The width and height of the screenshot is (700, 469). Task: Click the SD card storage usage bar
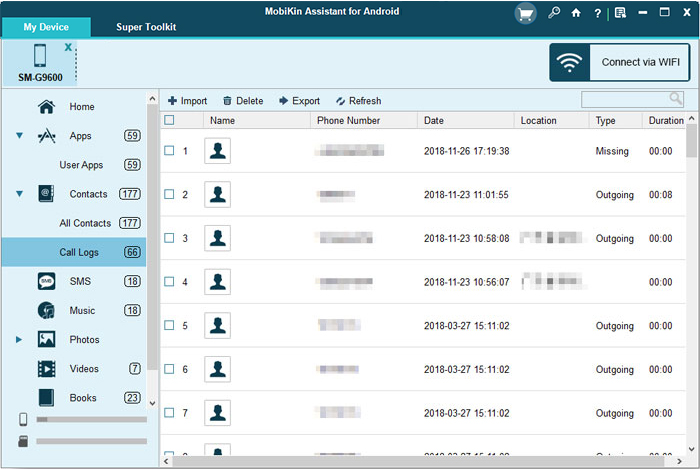pyautogui.click(x=92, y=441)
